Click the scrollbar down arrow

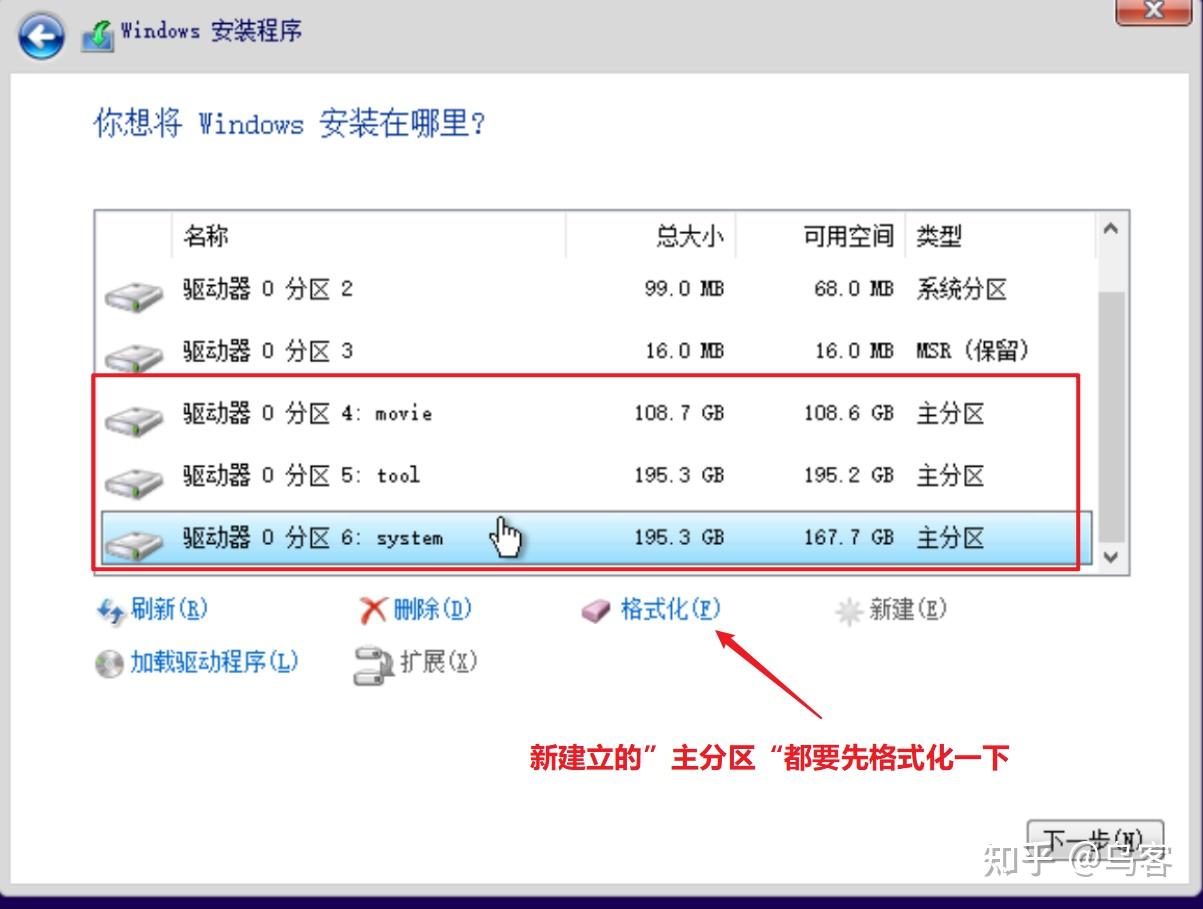pos(1111,557)
